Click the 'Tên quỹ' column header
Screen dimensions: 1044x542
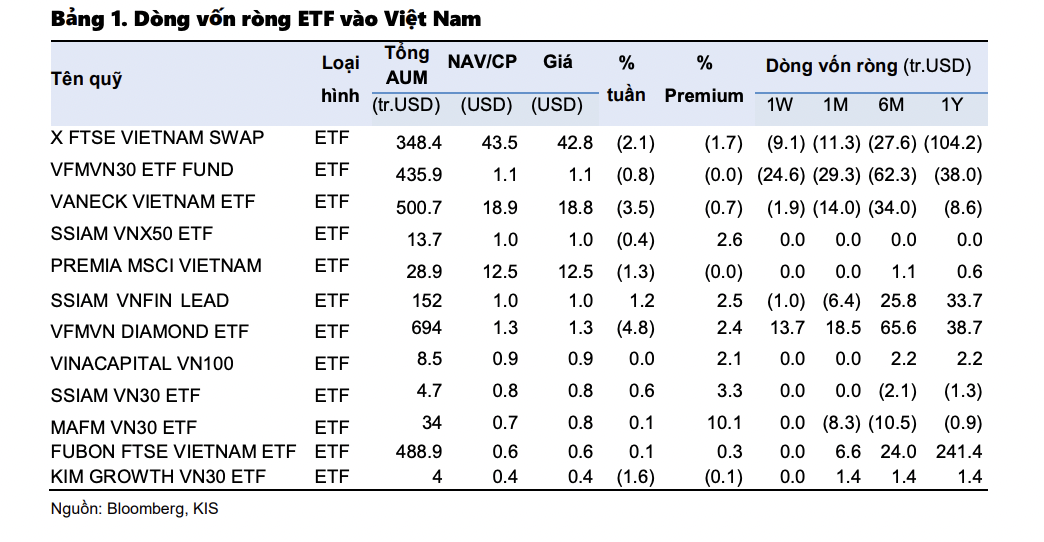coord(86,79)
